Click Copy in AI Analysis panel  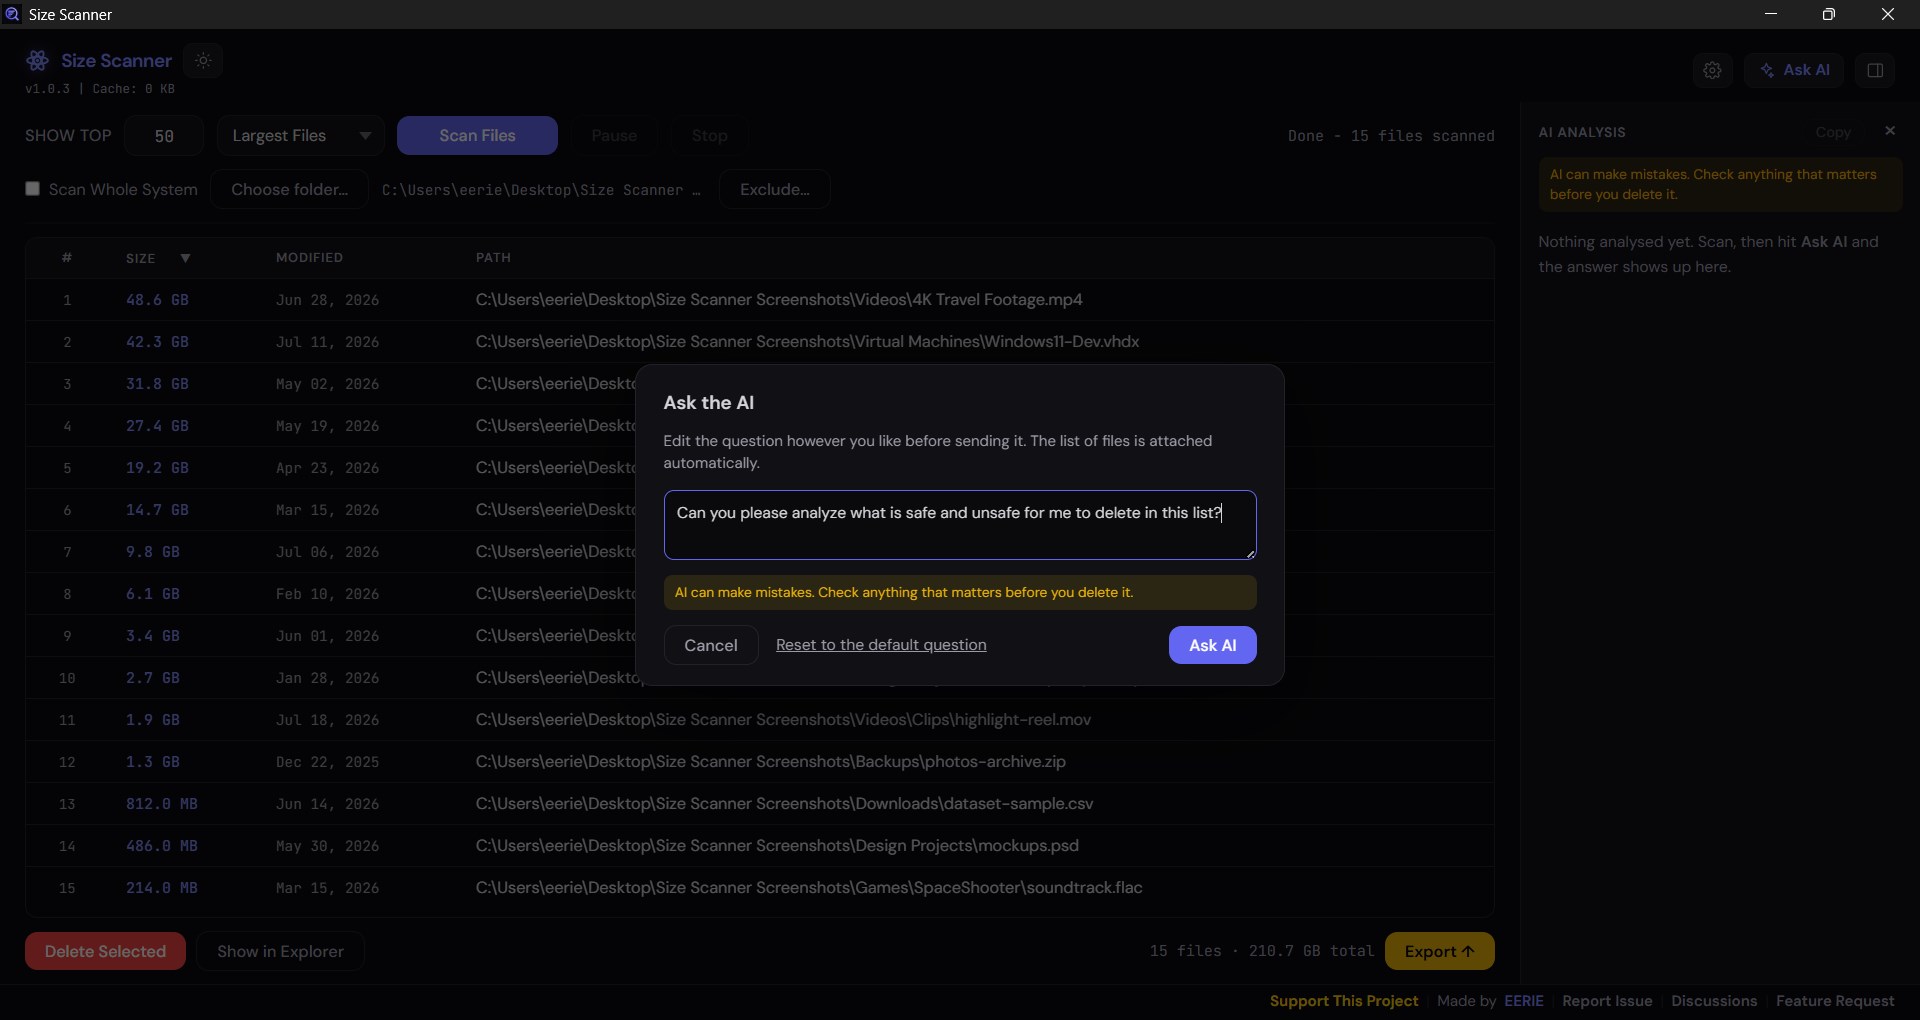pos(1833,132)
